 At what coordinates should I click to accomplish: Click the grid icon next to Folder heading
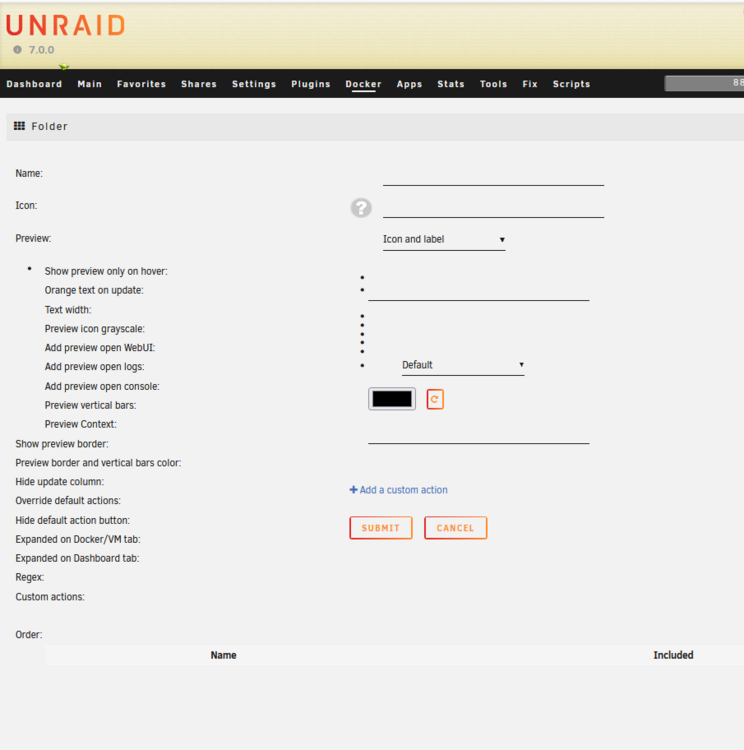point(19,126)
